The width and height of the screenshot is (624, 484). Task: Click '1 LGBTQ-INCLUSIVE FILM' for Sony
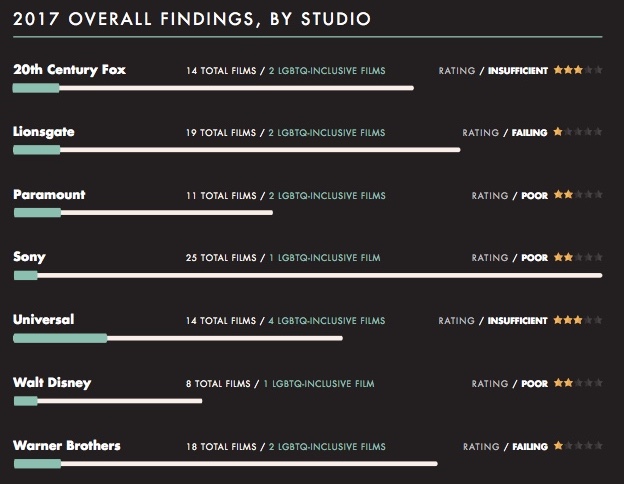(325, 258)
